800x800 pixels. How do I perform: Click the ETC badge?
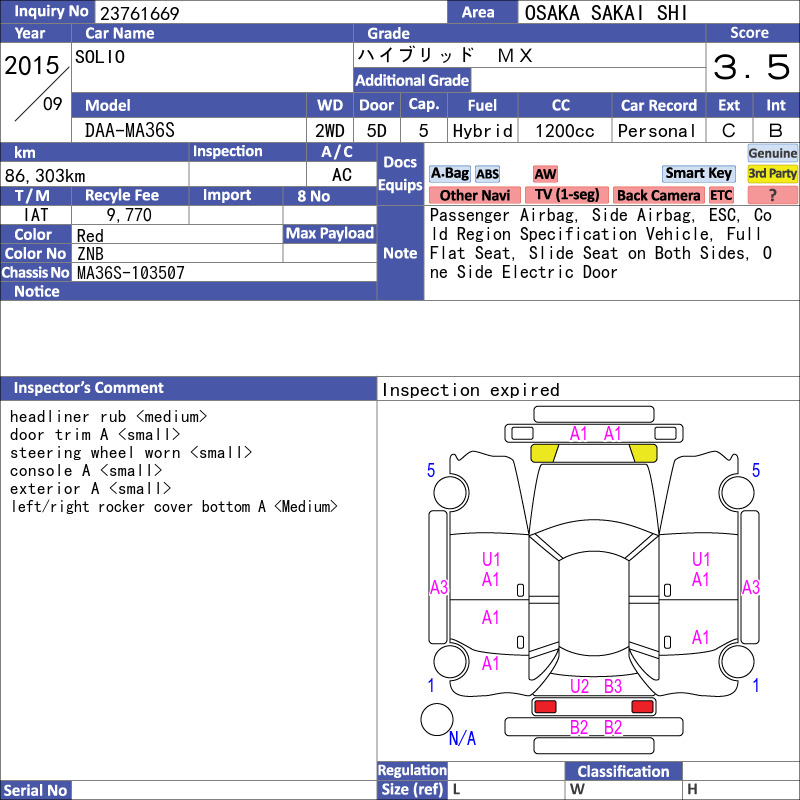coord(721,195)
